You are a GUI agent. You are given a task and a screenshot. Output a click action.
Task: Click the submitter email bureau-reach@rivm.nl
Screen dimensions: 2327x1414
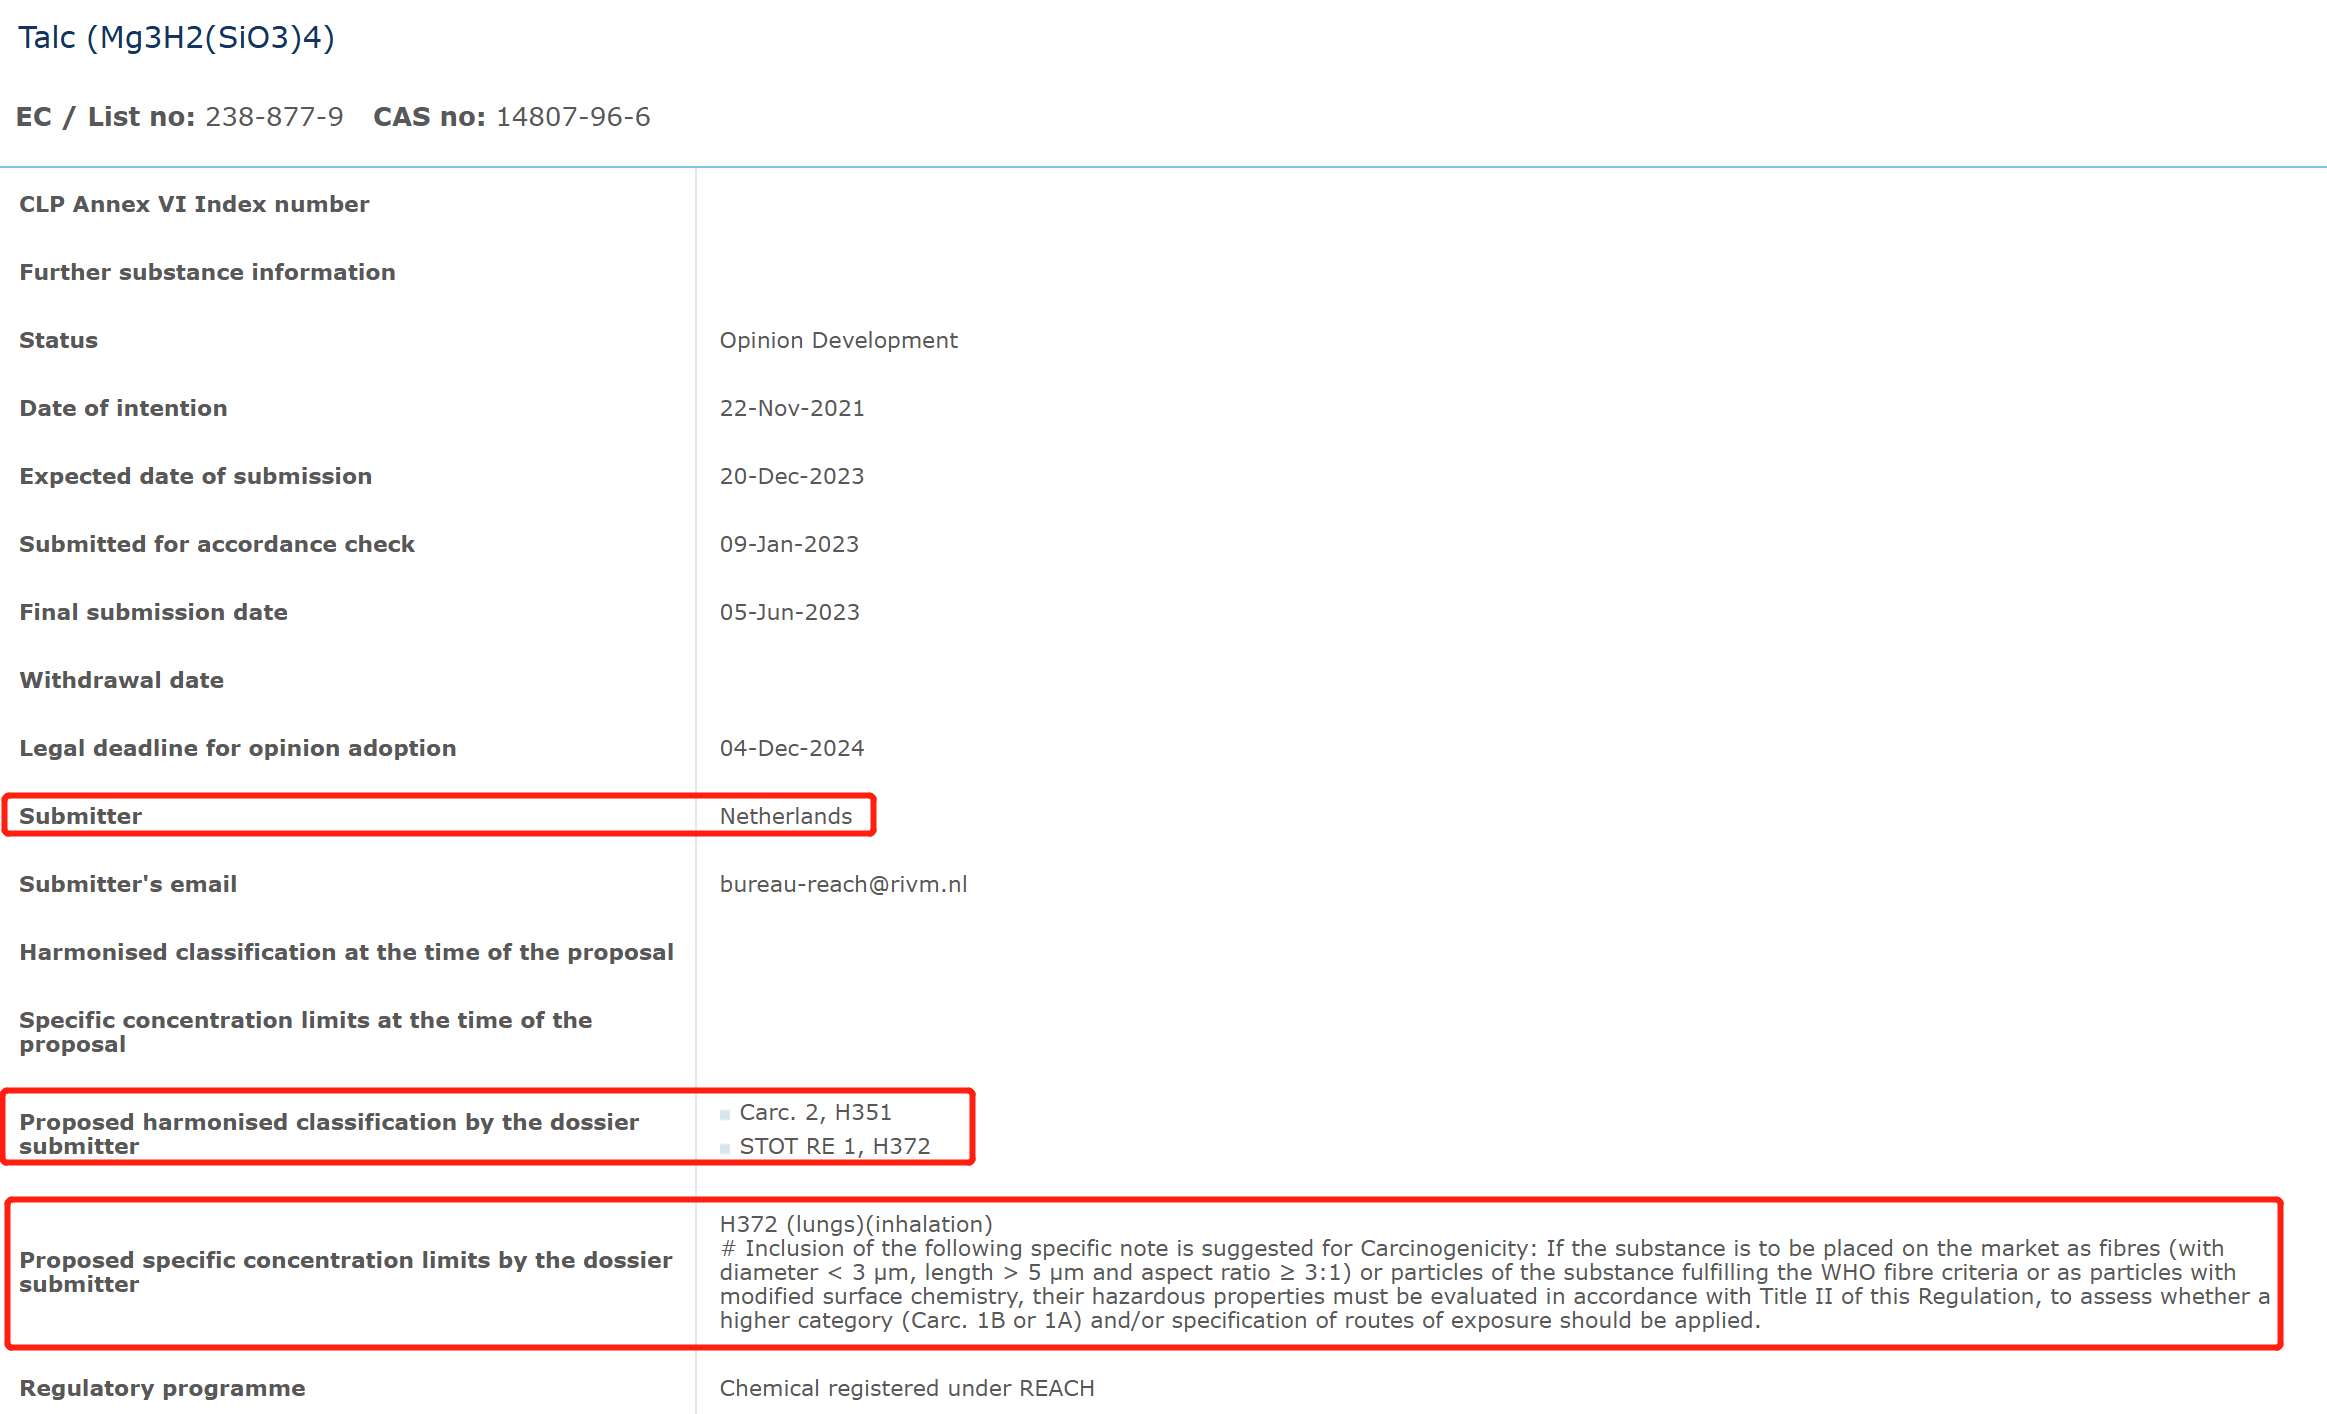click(843, 884)
